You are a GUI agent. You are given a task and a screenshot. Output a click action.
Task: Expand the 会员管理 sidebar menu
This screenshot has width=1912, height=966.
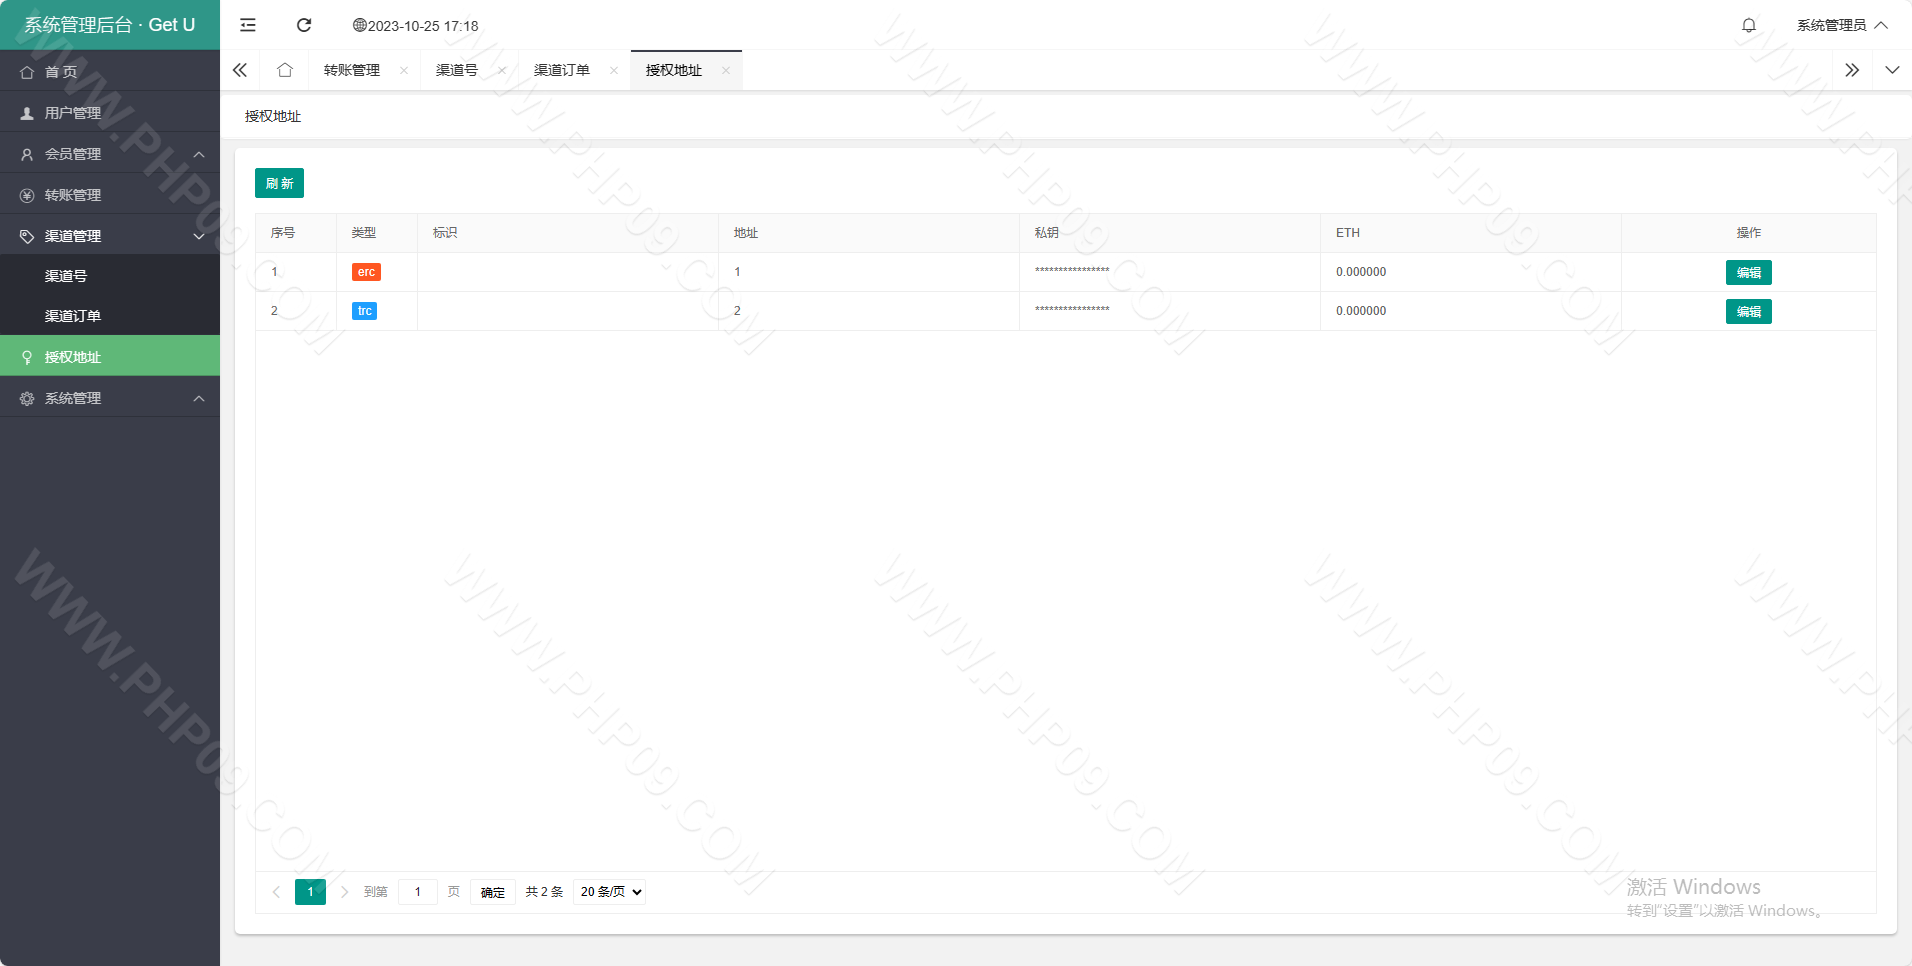pyautogui.click(x=110, y=154)
